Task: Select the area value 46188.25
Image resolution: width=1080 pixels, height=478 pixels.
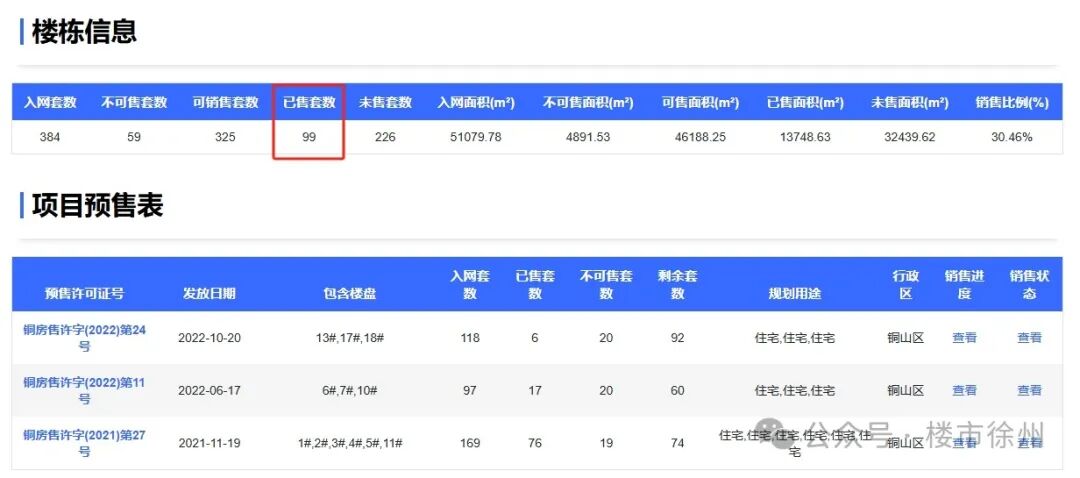Action: (700, 137)
